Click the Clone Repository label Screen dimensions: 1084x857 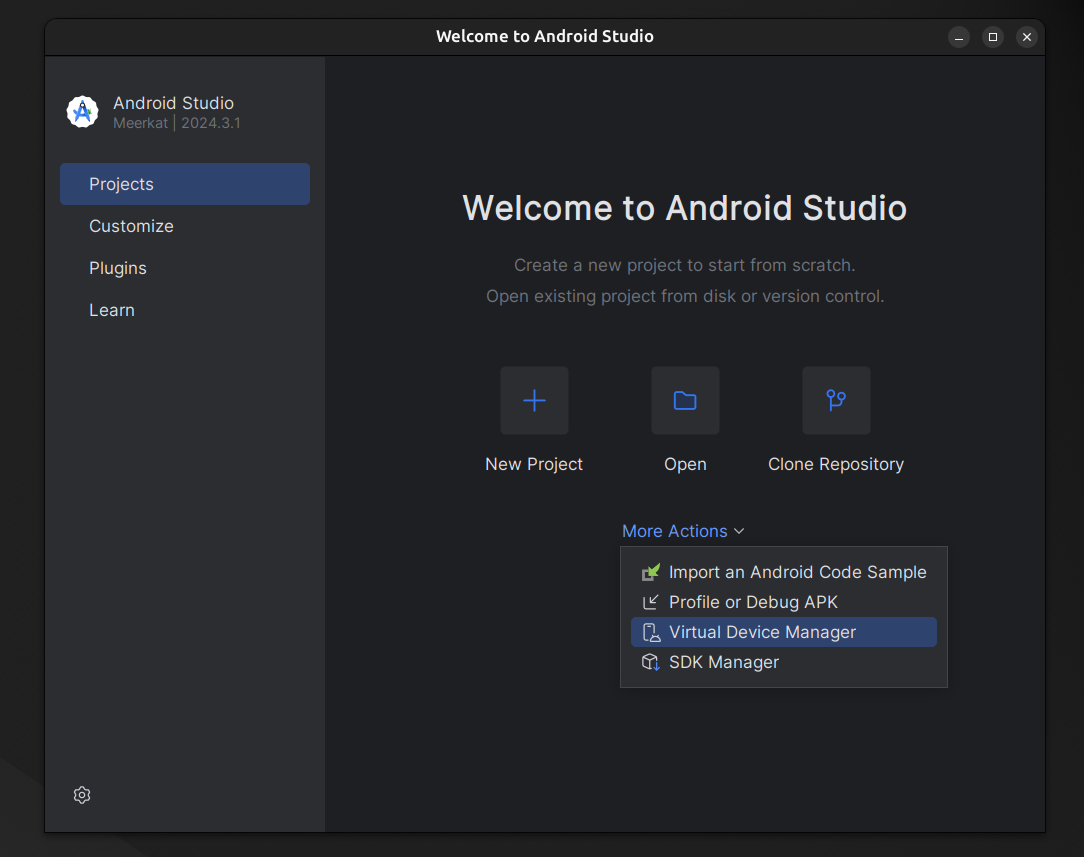pyautogui.click(x=836, y=464)
